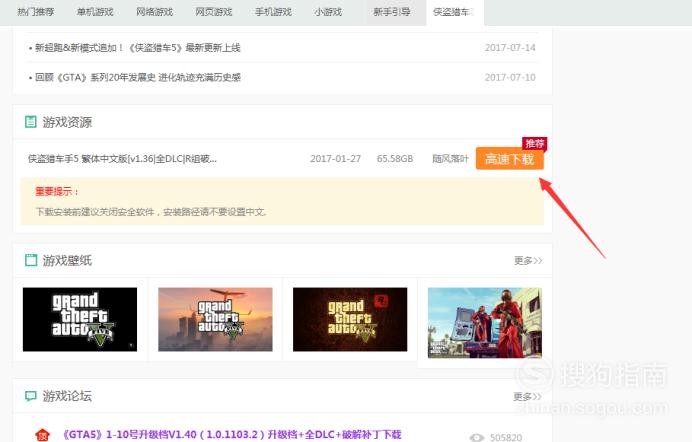This screenshot has width=692, height=442.
Task: Open article 回顾《GTA》系列20年发展史
Action: pyautogui.click(x=138, y=77)
